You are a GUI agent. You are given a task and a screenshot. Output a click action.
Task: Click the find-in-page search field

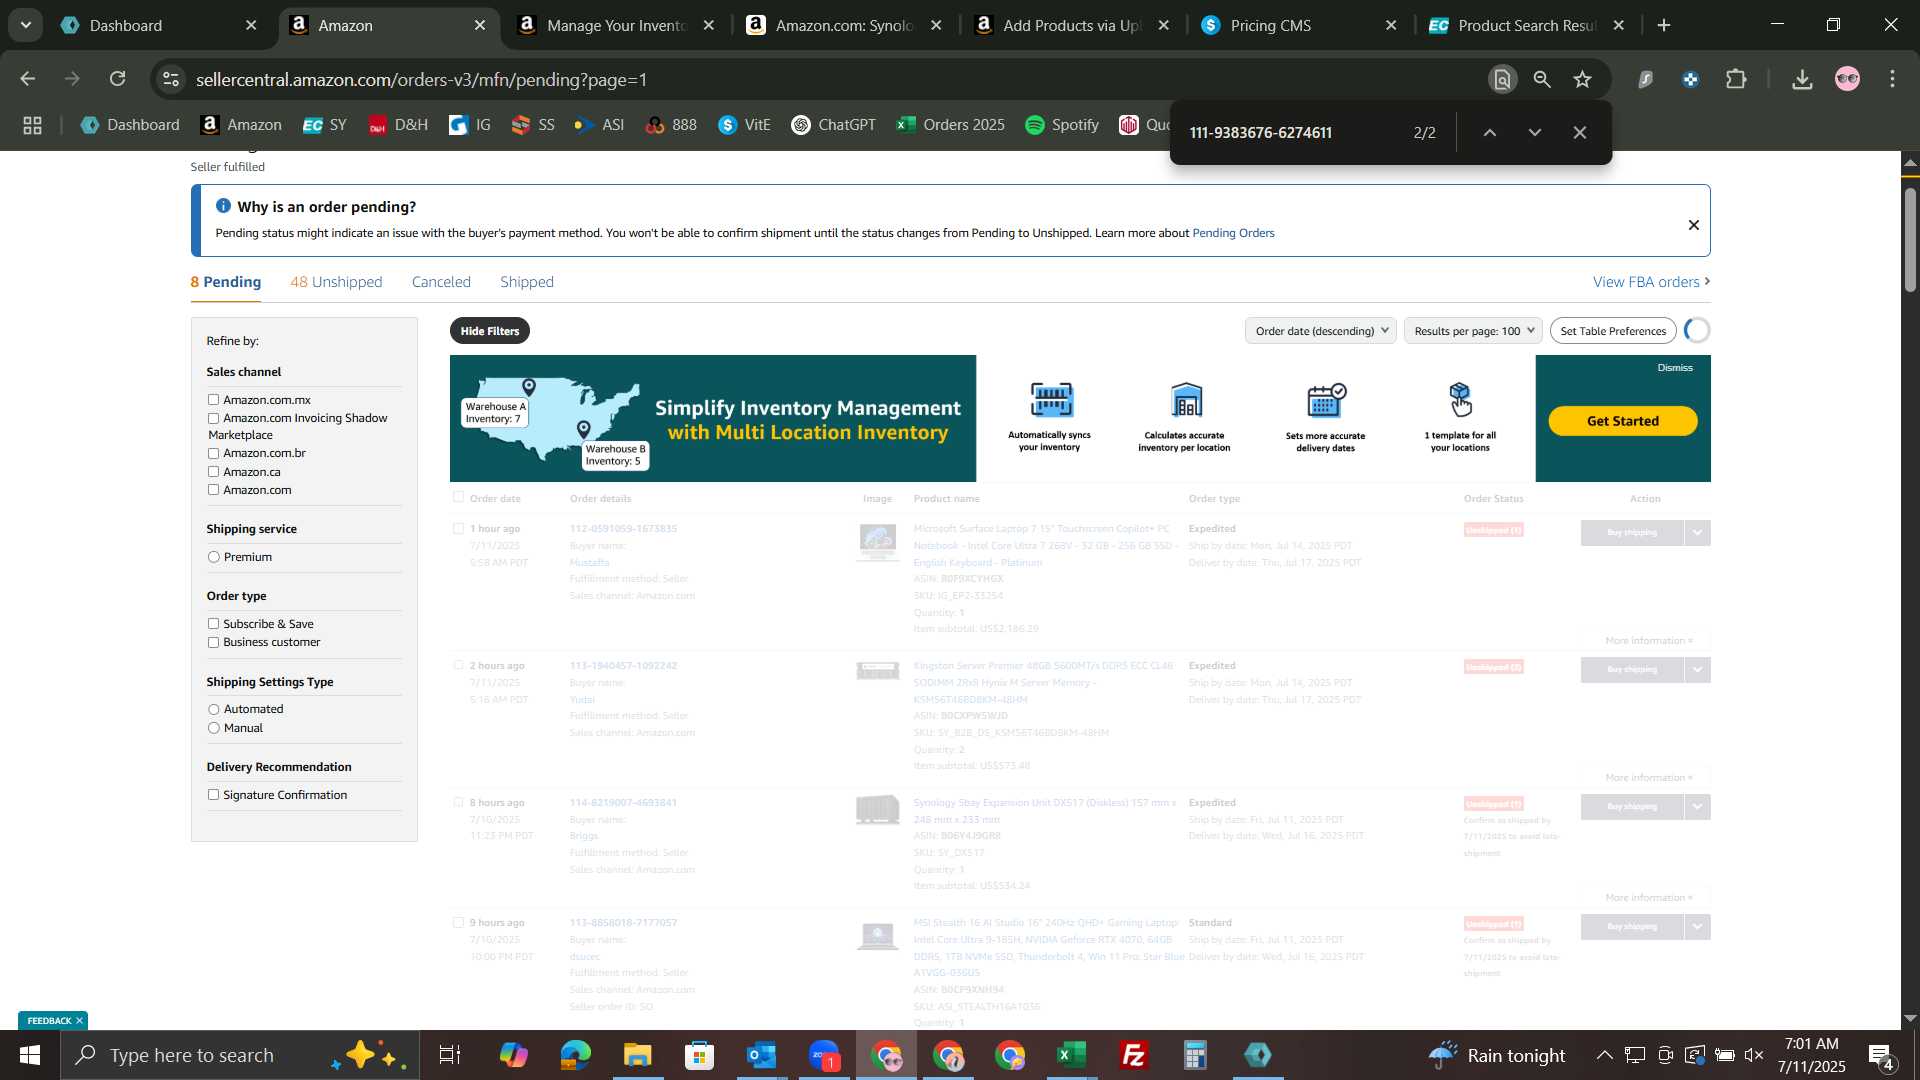click(x=1290, y=132)
